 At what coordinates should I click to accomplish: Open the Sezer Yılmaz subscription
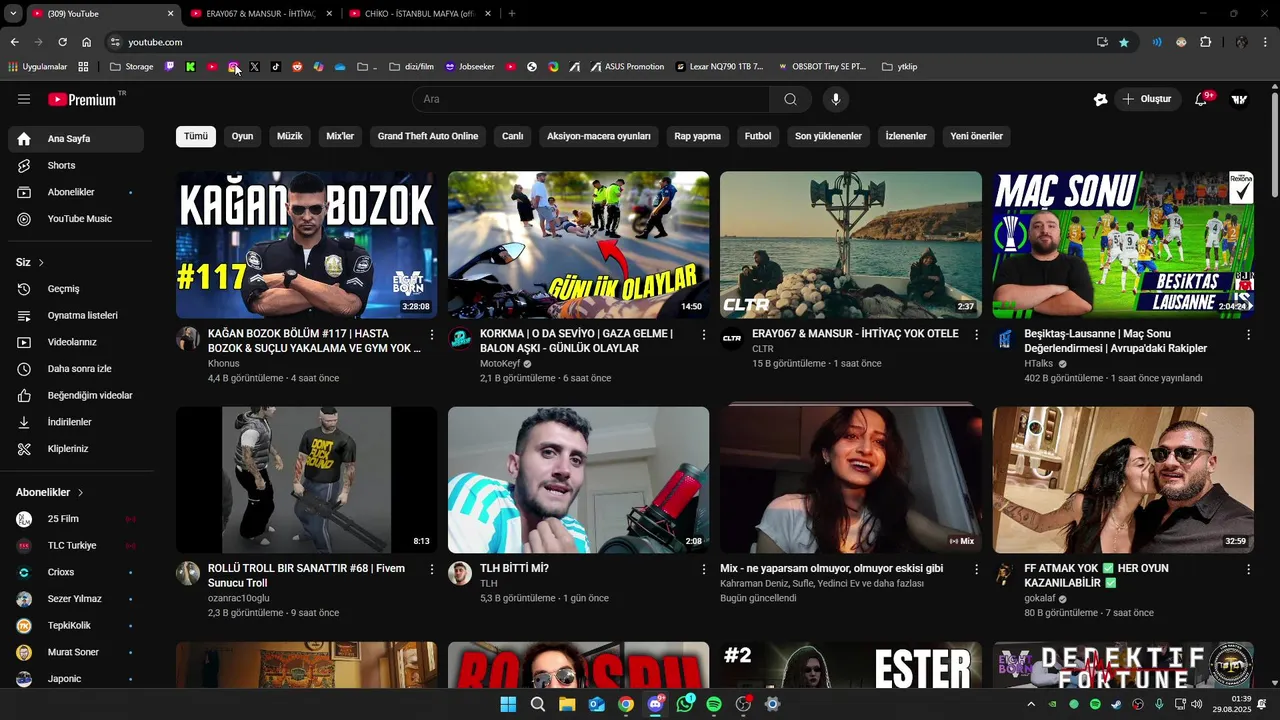76,599
